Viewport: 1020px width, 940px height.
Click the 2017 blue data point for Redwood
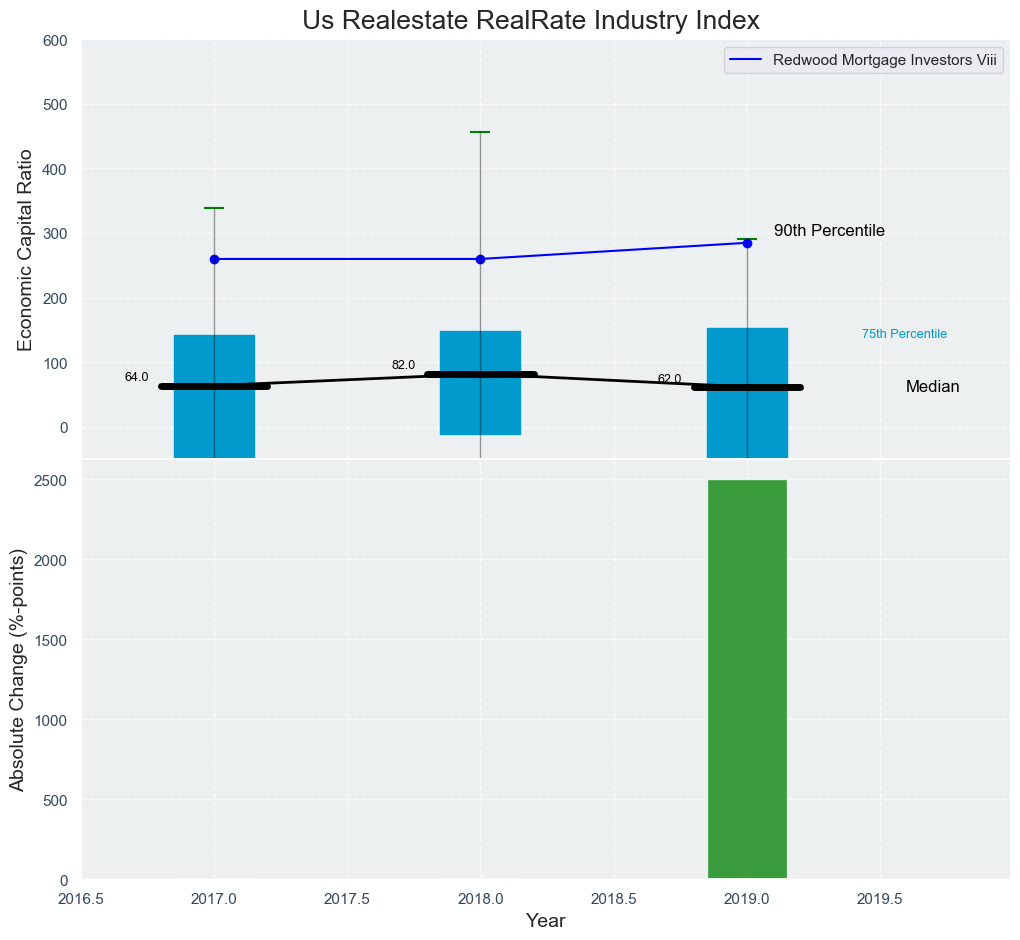pyautogui.click(x=214, y=259)
